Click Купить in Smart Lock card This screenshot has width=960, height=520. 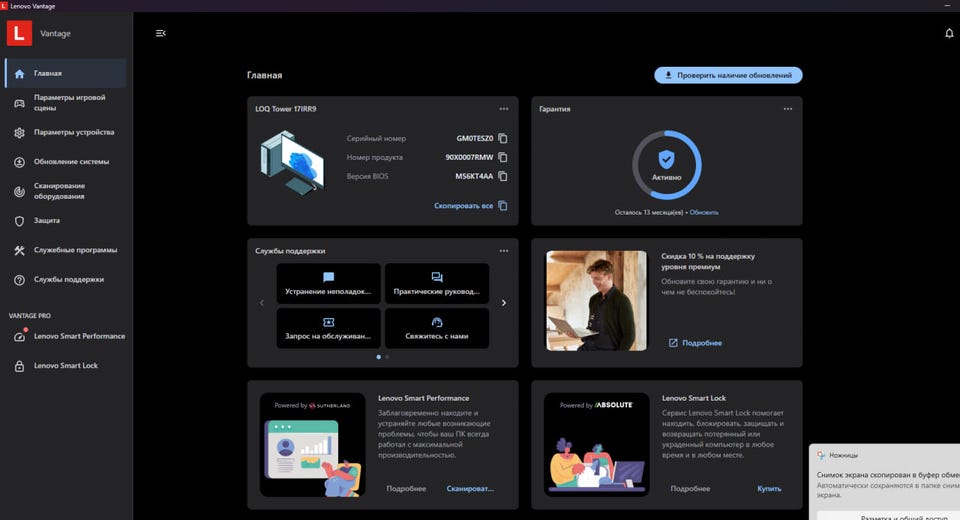coord(769,489)
